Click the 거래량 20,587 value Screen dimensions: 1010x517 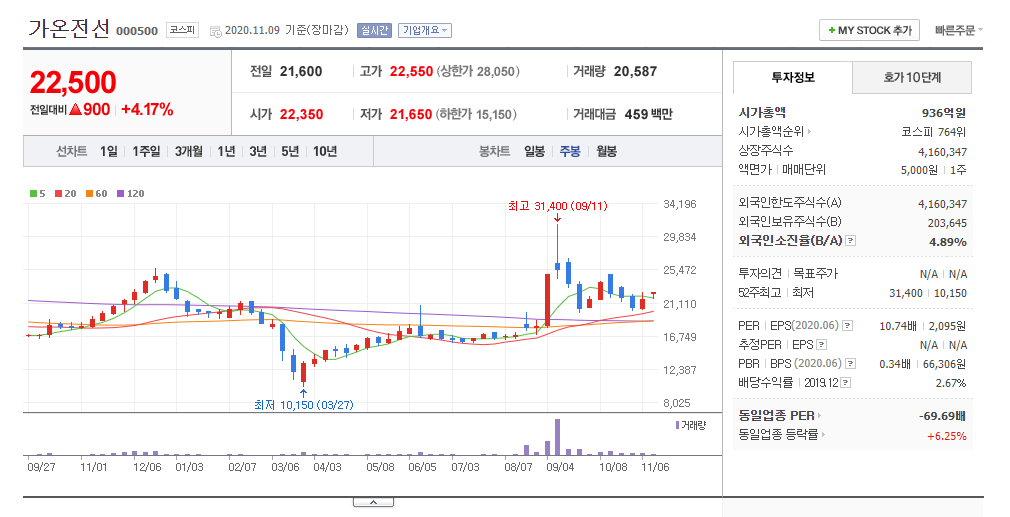pyautogui.click(x=635, y=71)
